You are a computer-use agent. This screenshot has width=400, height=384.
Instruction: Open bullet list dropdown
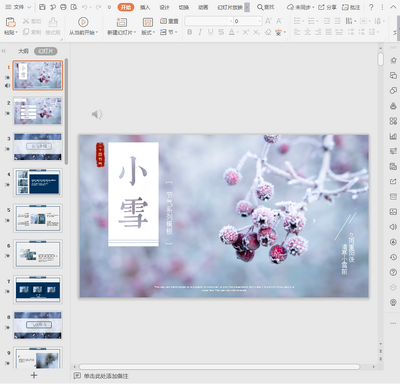pos(303,21)
